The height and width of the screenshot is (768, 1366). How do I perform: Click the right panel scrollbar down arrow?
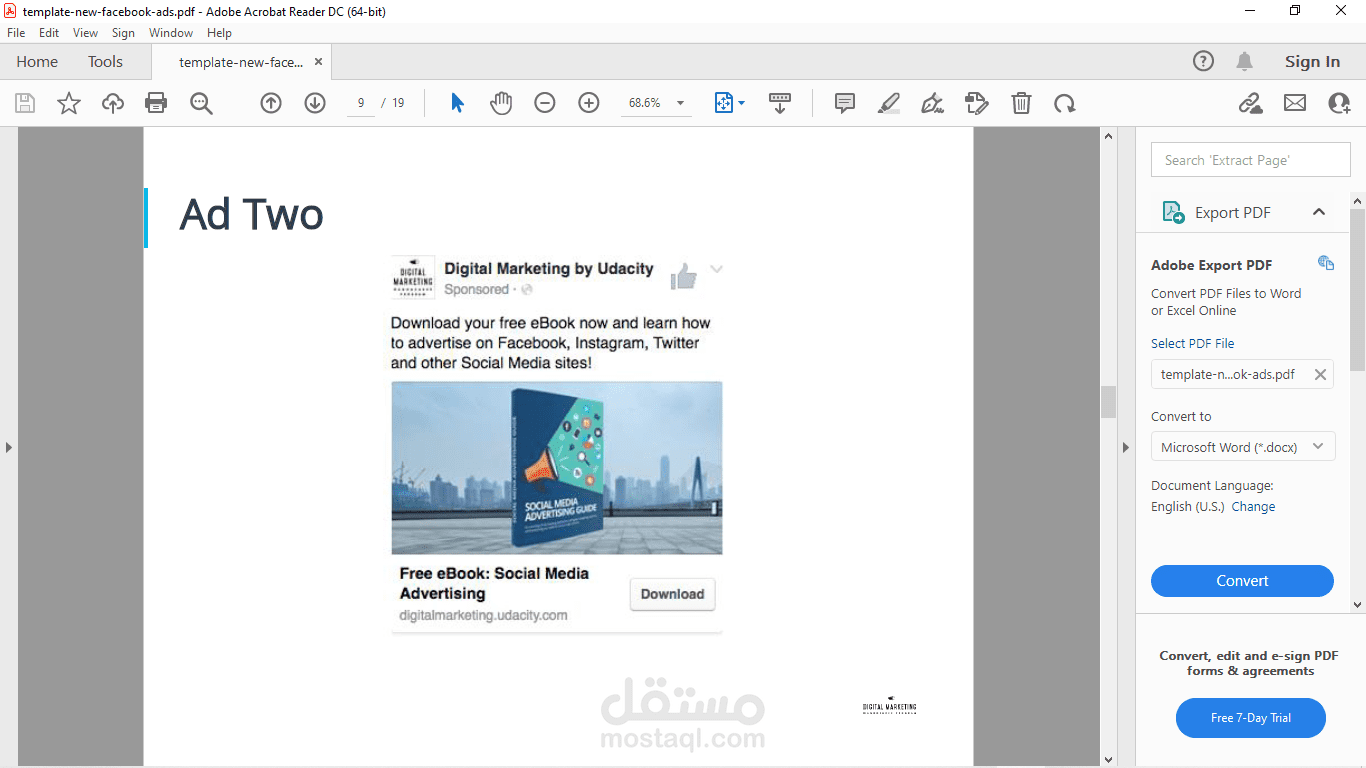1357,604
